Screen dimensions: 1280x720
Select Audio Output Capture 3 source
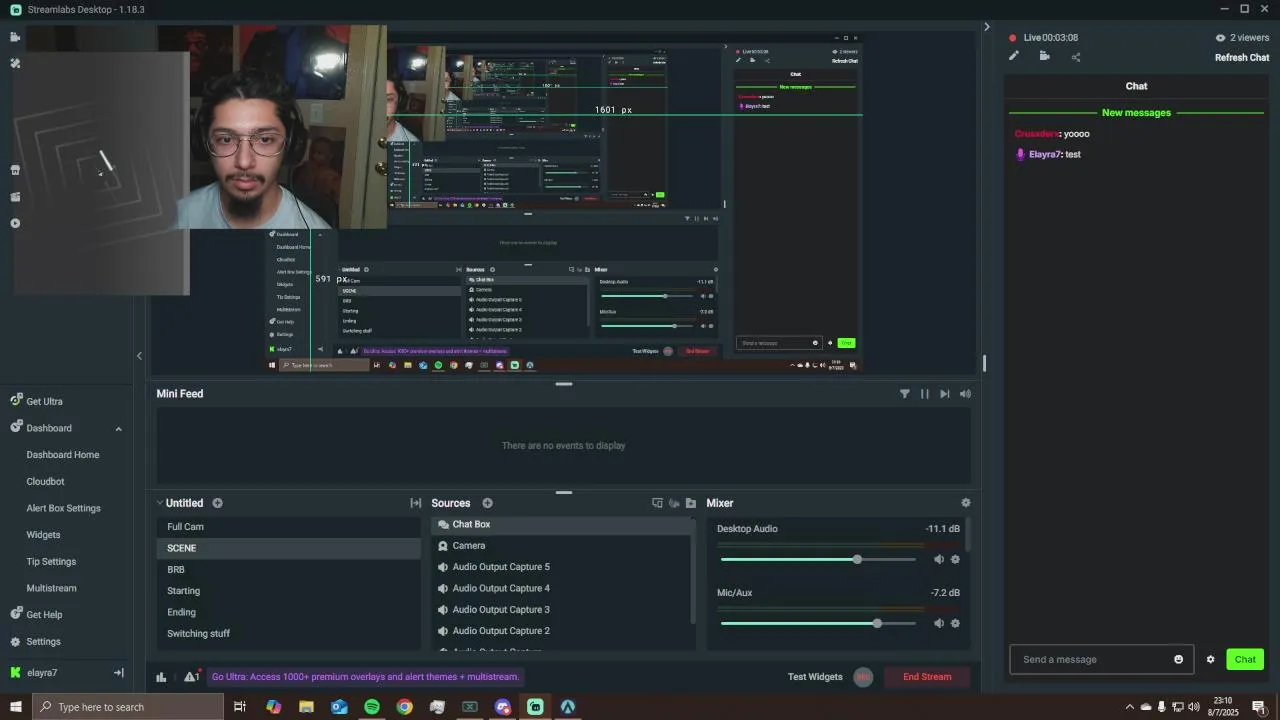[561, 610]
